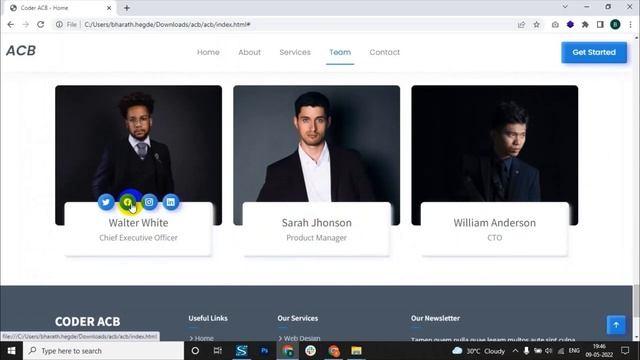640x360 pixels.
Task: Click the Get Started button
Action: click(594, 52)
